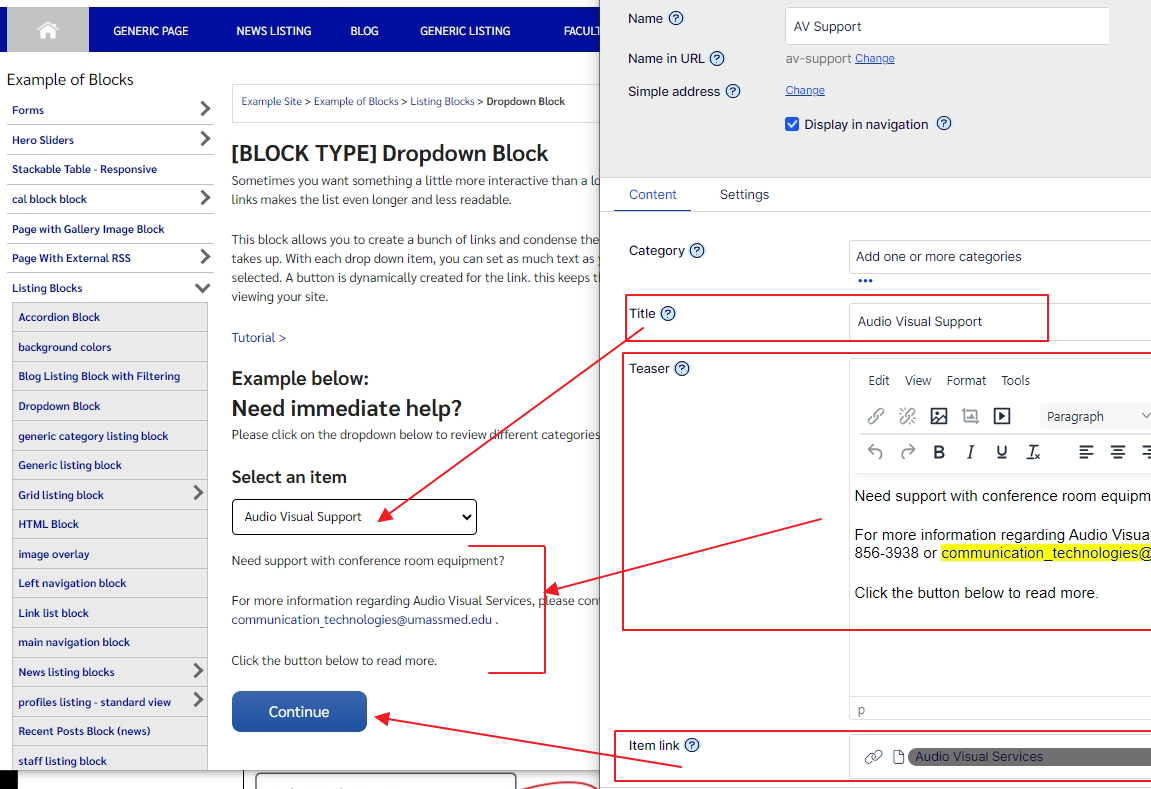Screen dimensions: 1151x789
Task: Click Change link next to av-support
Action: pyautogui.click(x=874, y=58)
